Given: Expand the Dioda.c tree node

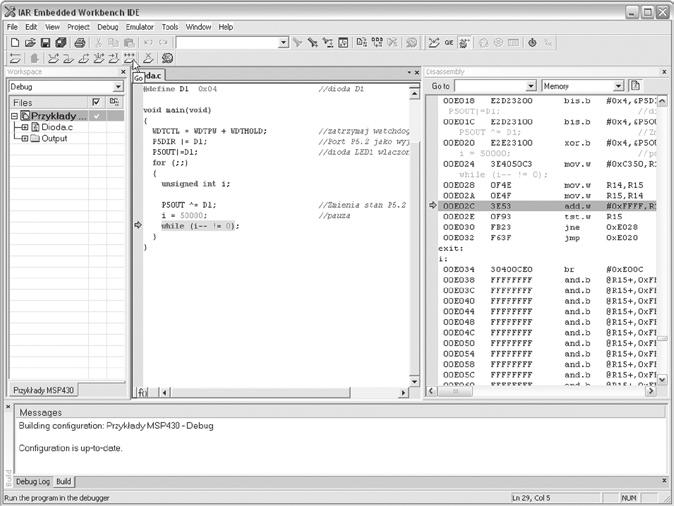Looking at the screenshot, I should [x=25, y=127].
